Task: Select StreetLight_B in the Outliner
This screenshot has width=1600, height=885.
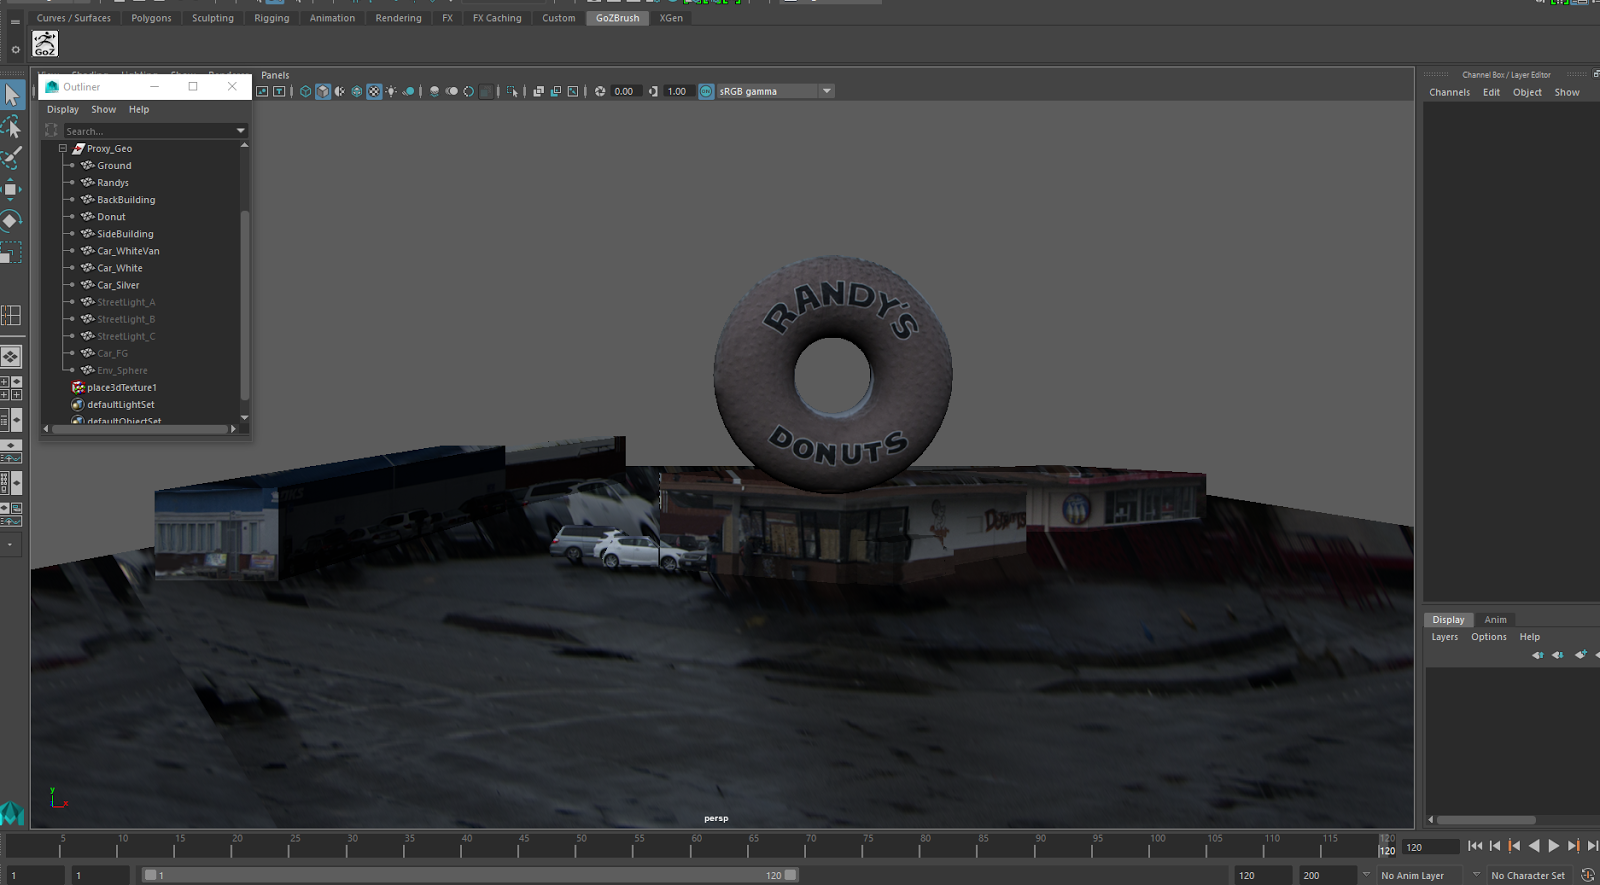Action: click(x=126, y=319)
